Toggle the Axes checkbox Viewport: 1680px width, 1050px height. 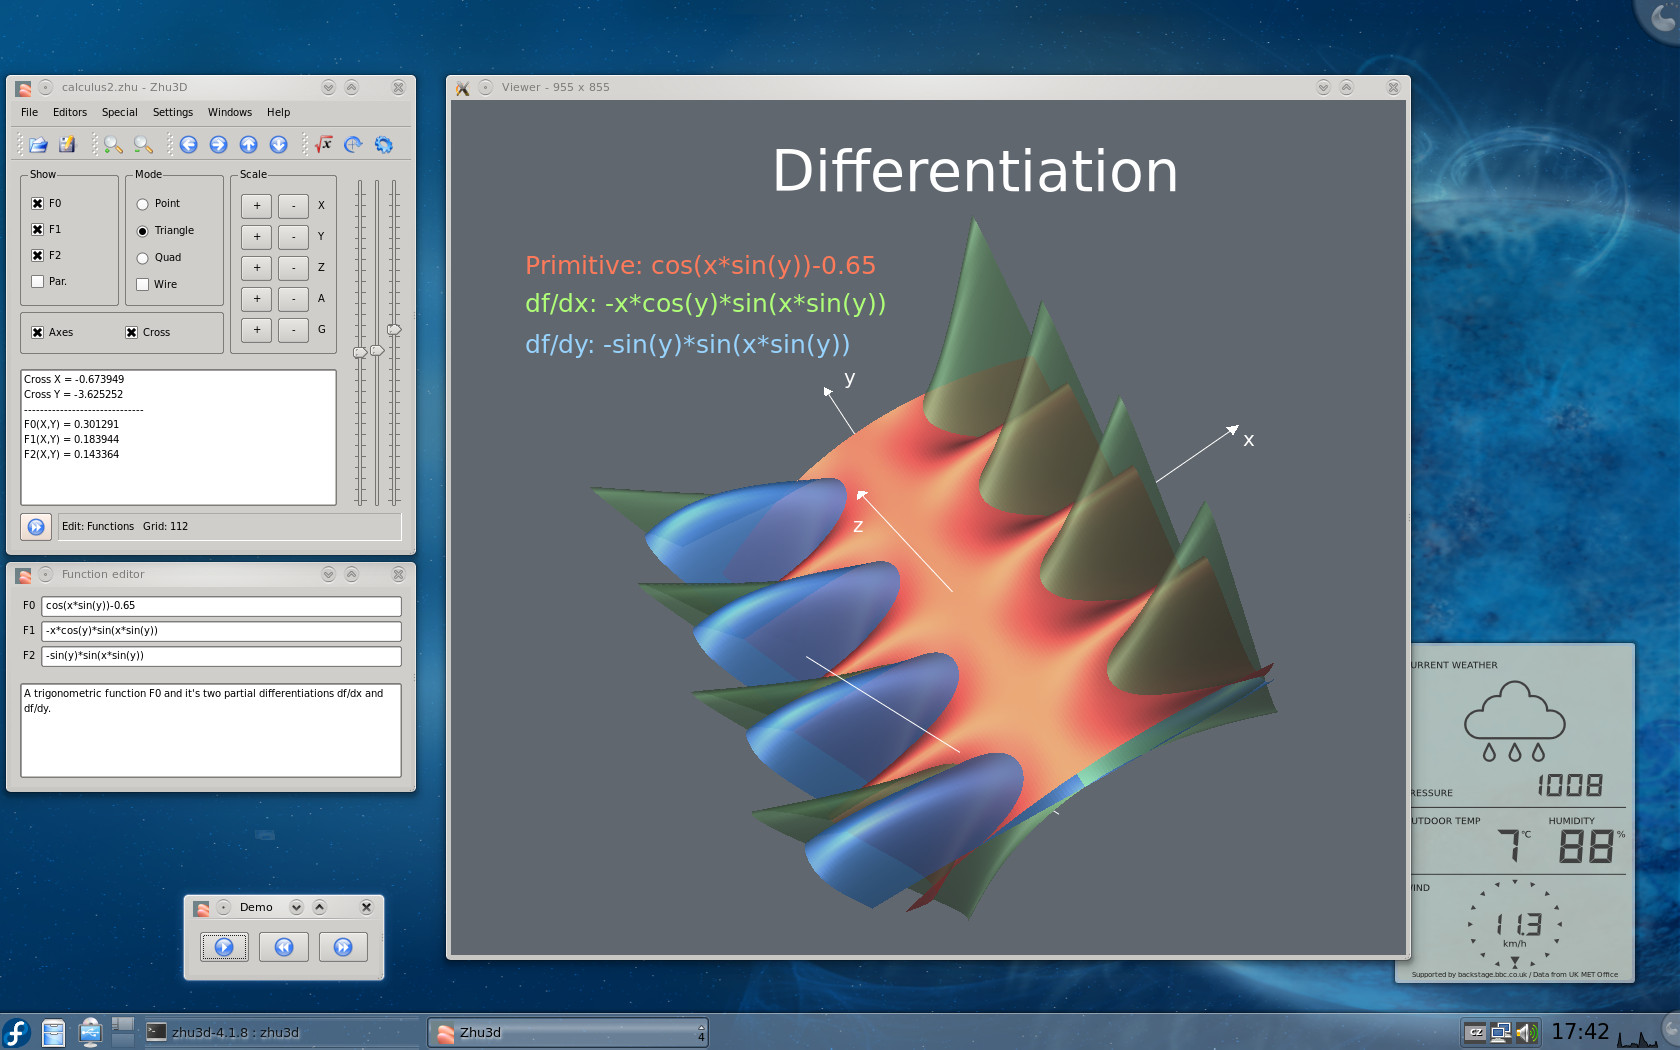[37, 333]
